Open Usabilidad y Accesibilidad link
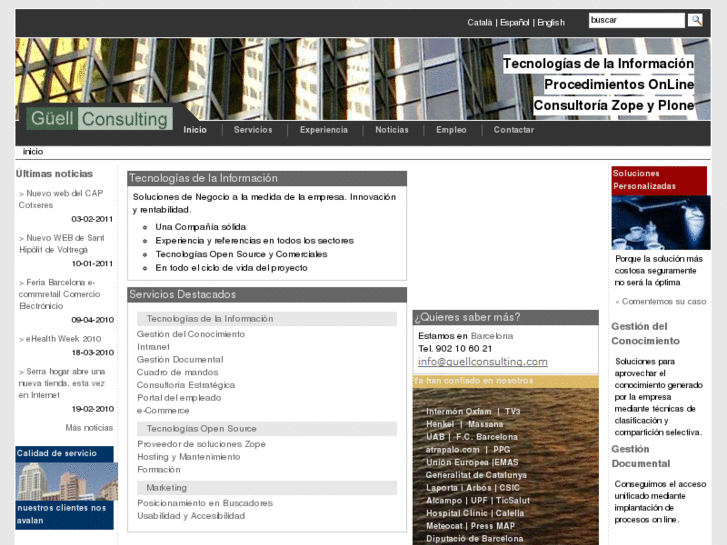The image size is (727, 545). coord(191,516)
